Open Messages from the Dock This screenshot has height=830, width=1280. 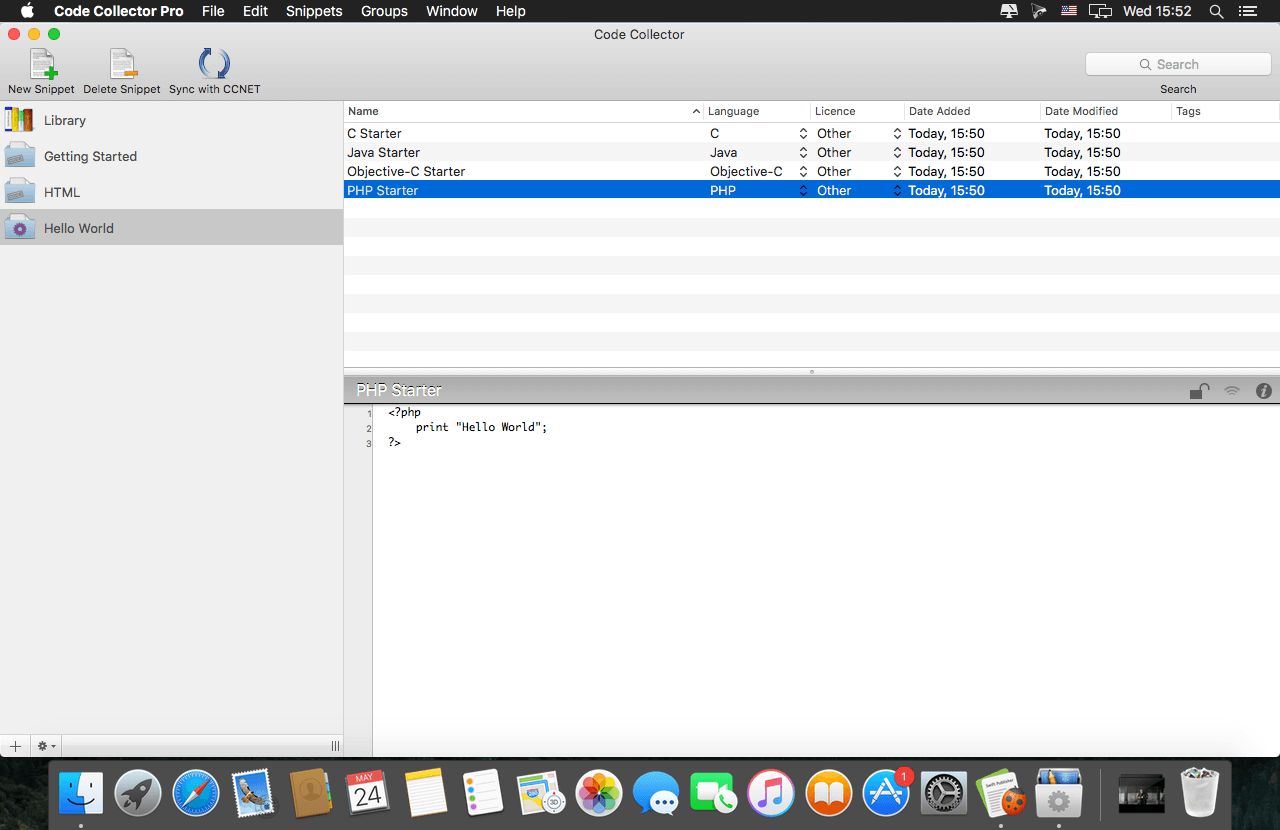coord(656,794)
